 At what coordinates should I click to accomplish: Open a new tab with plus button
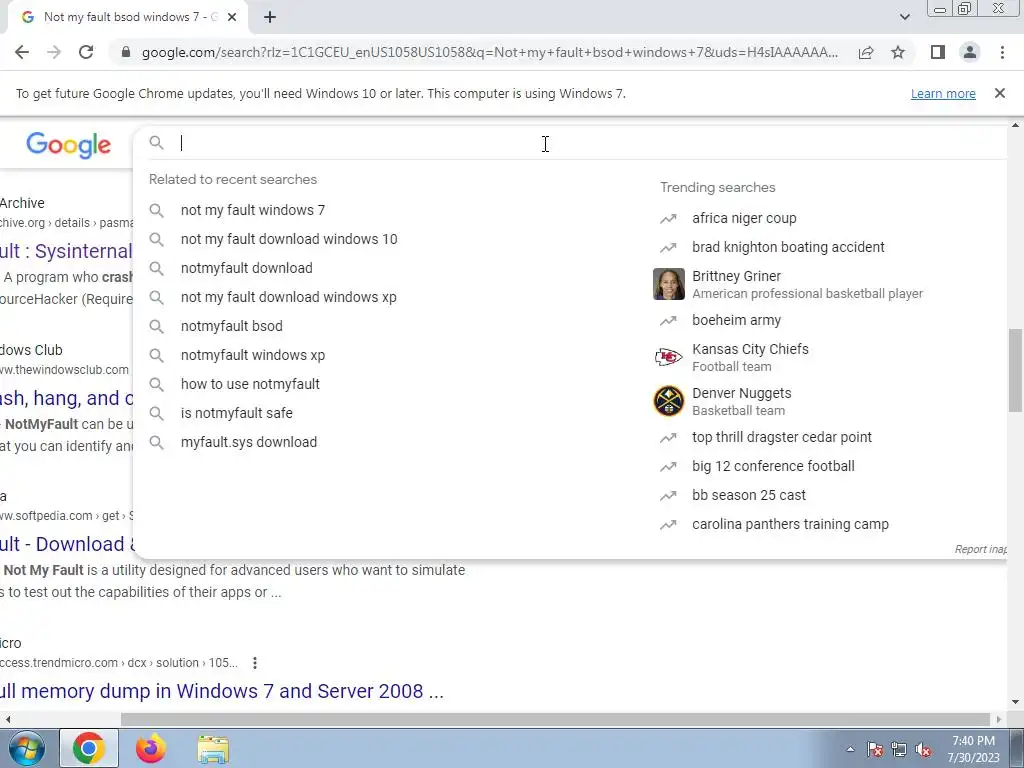[x=270, y=17]
